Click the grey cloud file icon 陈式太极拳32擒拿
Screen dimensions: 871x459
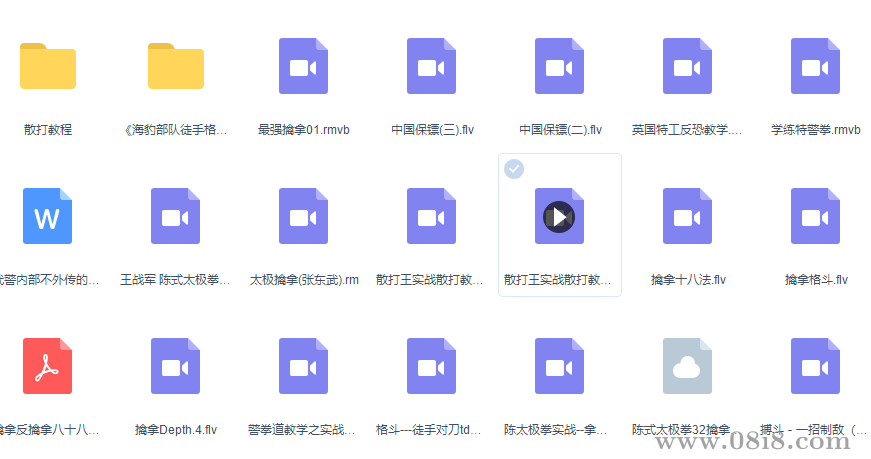pyautogui.click(x=687, y=366)
